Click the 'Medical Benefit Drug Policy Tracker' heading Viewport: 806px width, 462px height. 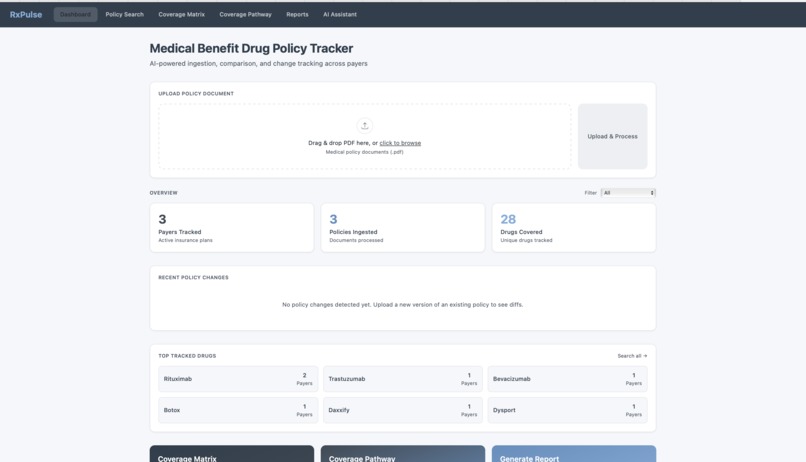(x=251, y=48)
